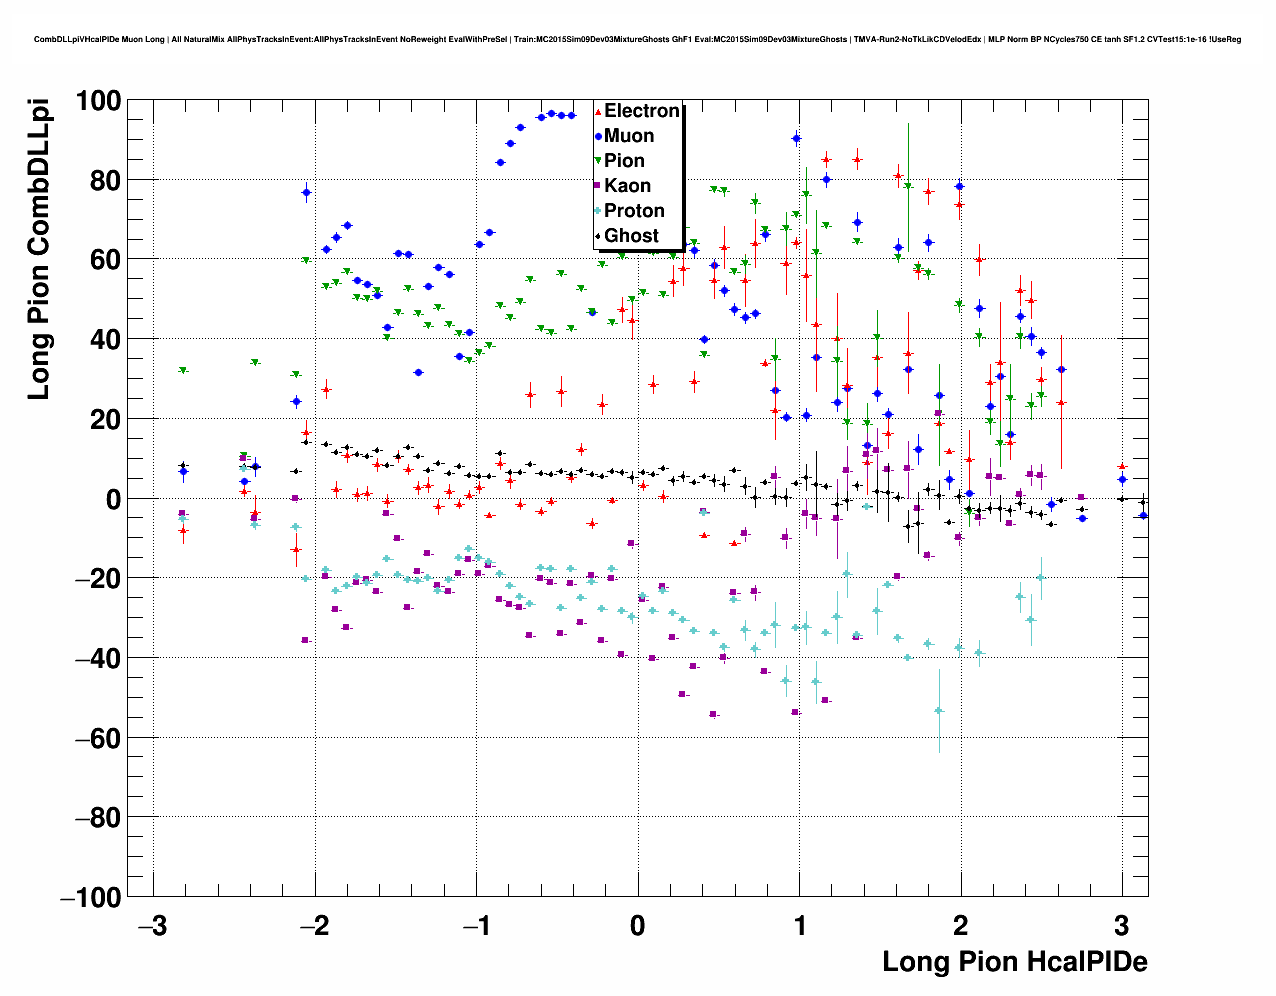Select the Proton legend label text
The height and width of the screenshot is (996, 1276).
634,211
